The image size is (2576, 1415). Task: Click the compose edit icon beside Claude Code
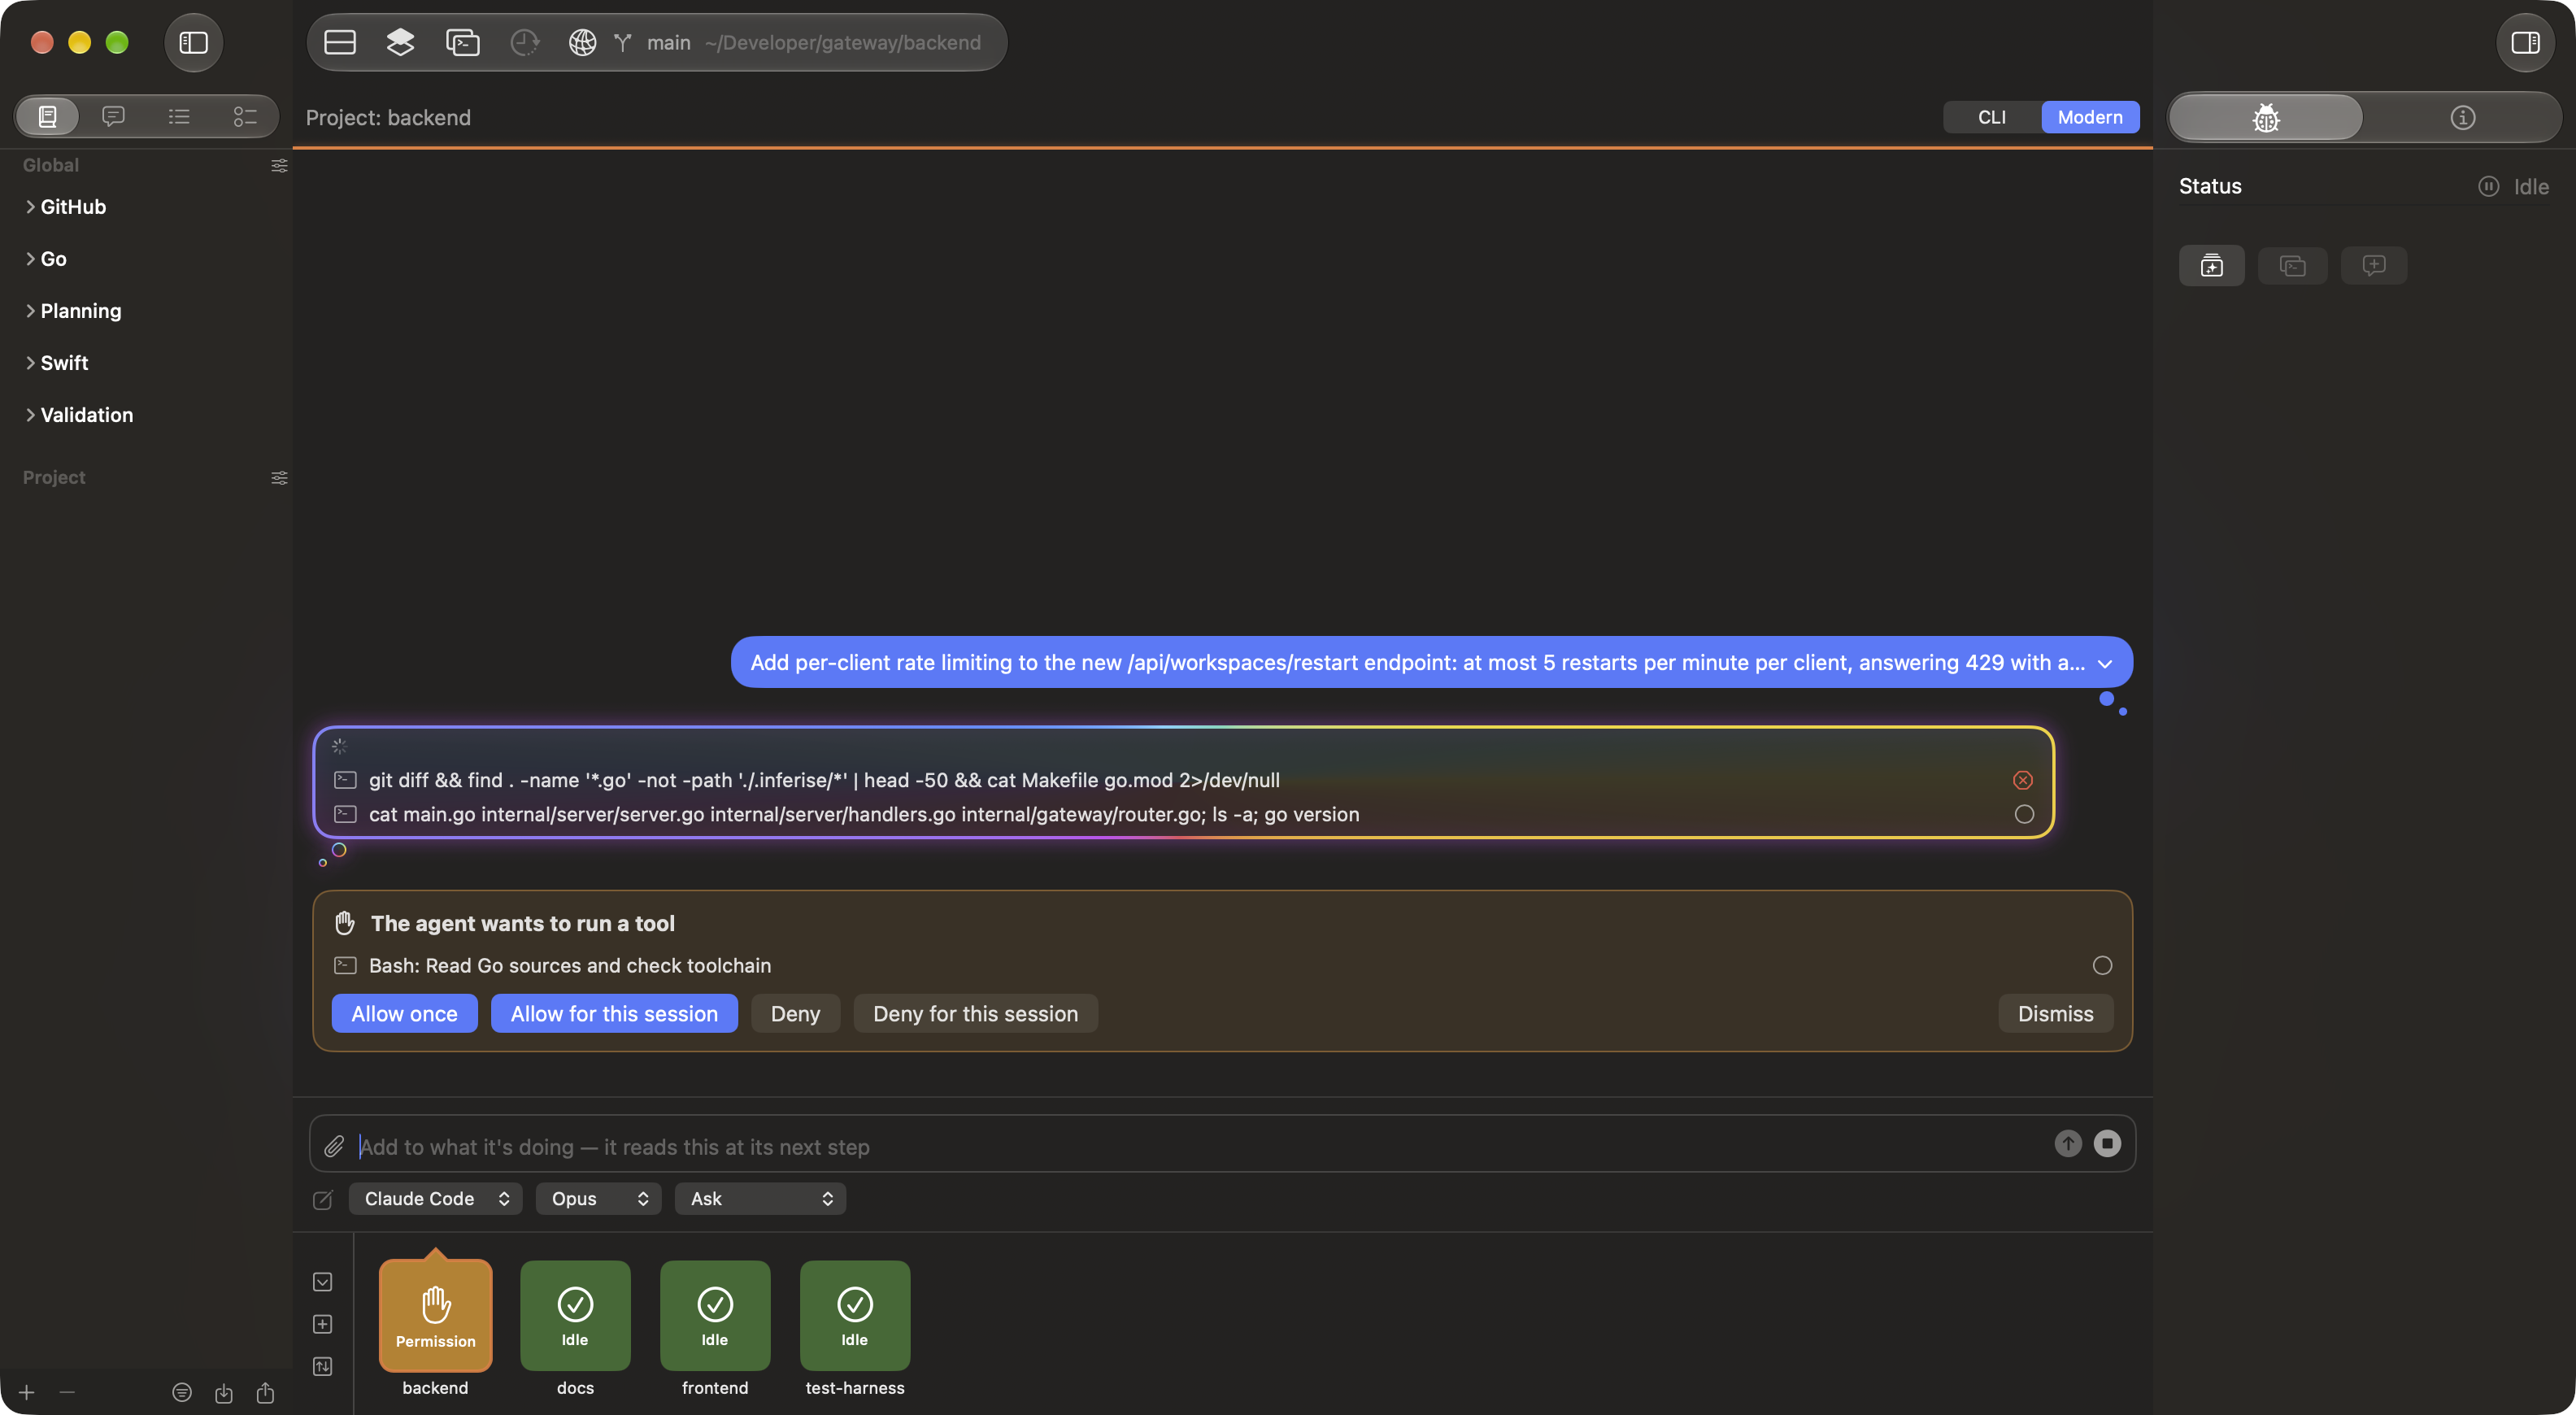click(322, 1200)
